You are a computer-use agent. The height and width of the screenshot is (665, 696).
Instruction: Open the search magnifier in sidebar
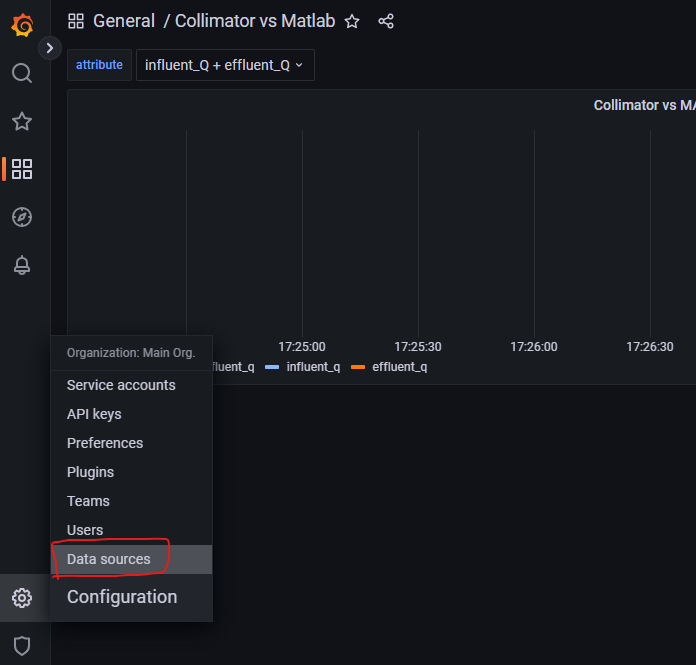tap(22, 73)
